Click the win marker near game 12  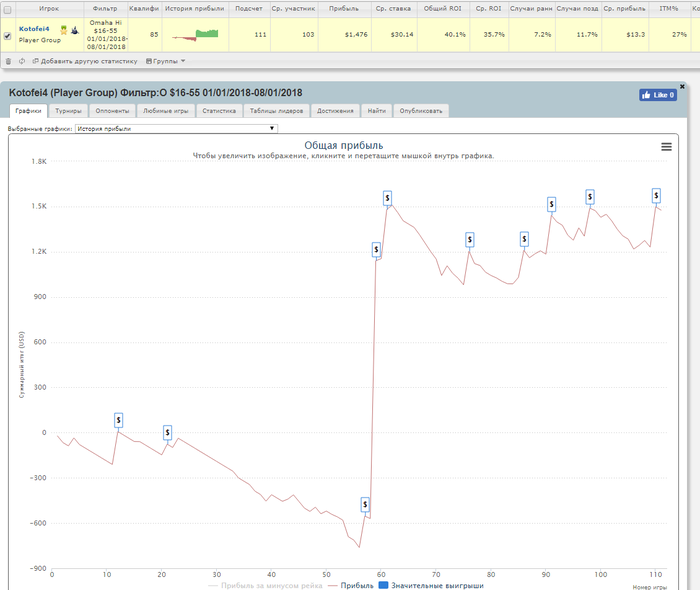click(x=118, y=420)
